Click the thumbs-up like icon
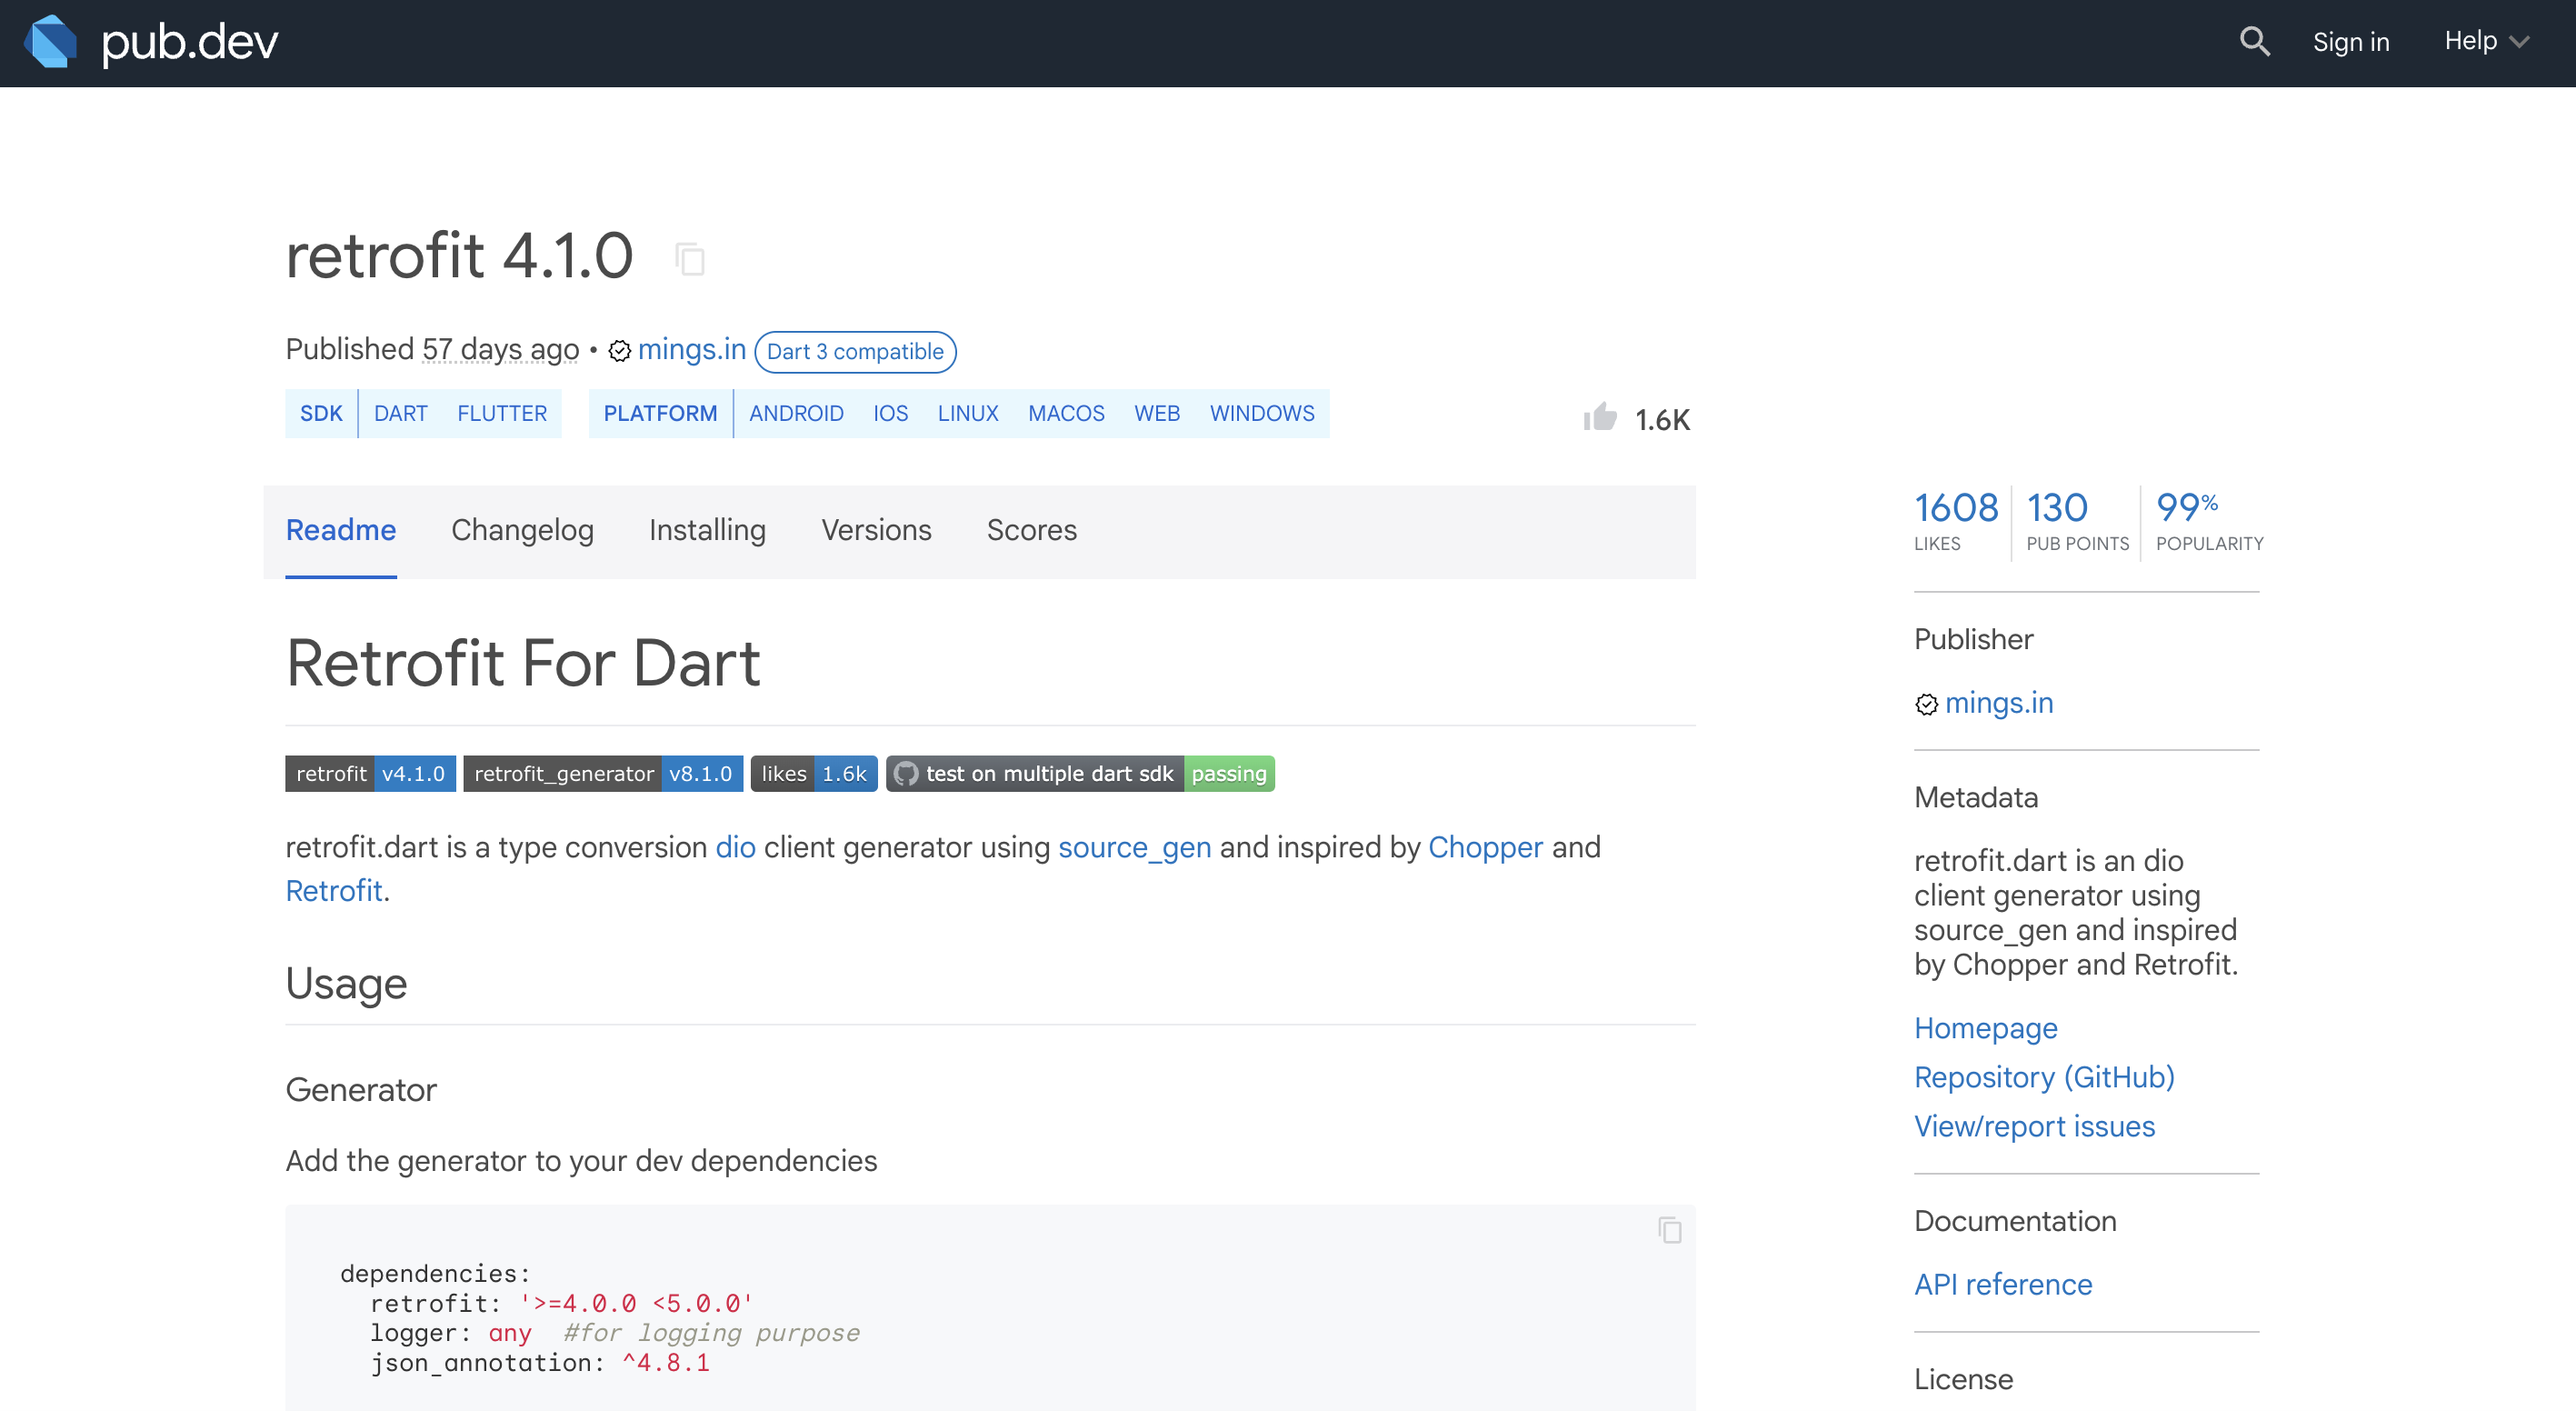This screenshot has height=1411, width=2576. [x=1600, y=417]
